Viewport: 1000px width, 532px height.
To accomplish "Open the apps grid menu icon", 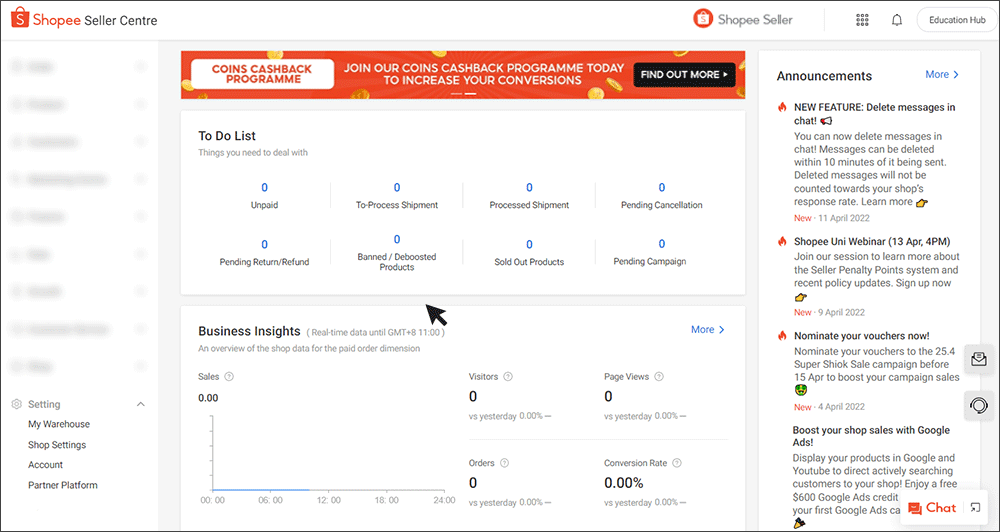I will click(x=862, y=20).
